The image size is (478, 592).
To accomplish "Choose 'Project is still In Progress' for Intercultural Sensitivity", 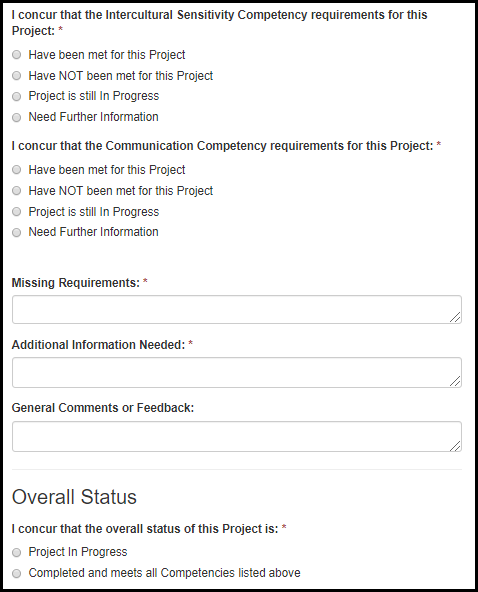I will [16, 96].
